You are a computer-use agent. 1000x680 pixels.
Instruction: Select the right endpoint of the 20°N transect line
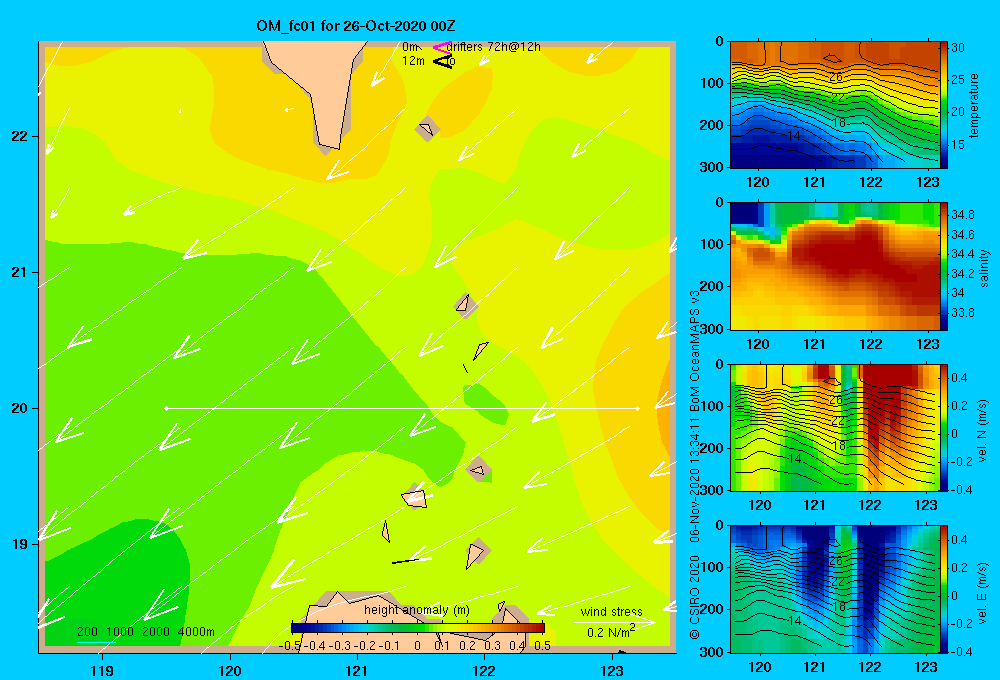[x=637, y=408]
